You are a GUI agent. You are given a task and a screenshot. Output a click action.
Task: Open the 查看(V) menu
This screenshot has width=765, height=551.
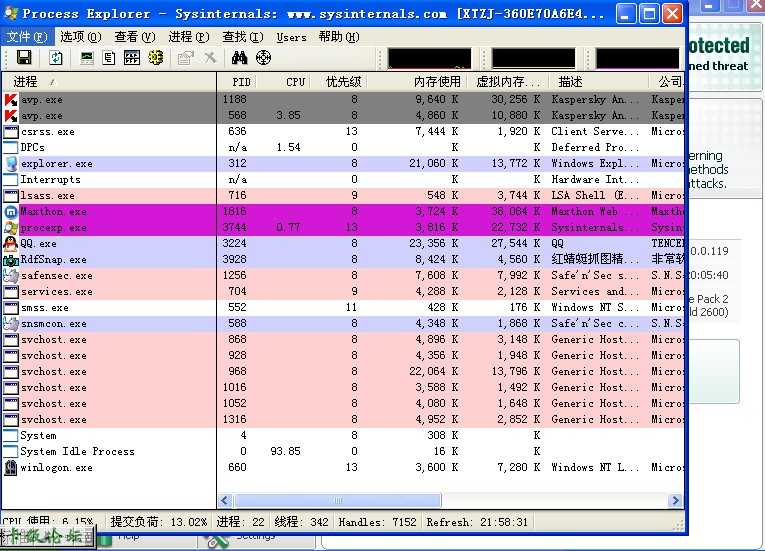(135, 37)
